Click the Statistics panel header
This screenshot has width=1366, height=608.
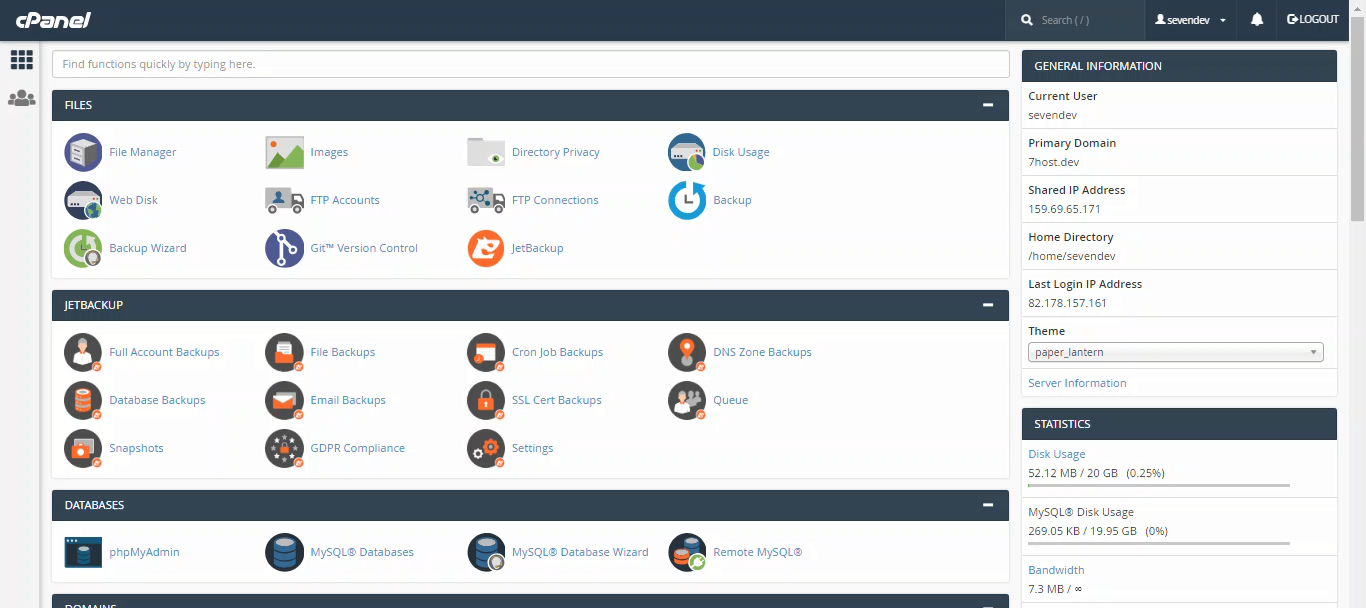tap(1179, 424)
